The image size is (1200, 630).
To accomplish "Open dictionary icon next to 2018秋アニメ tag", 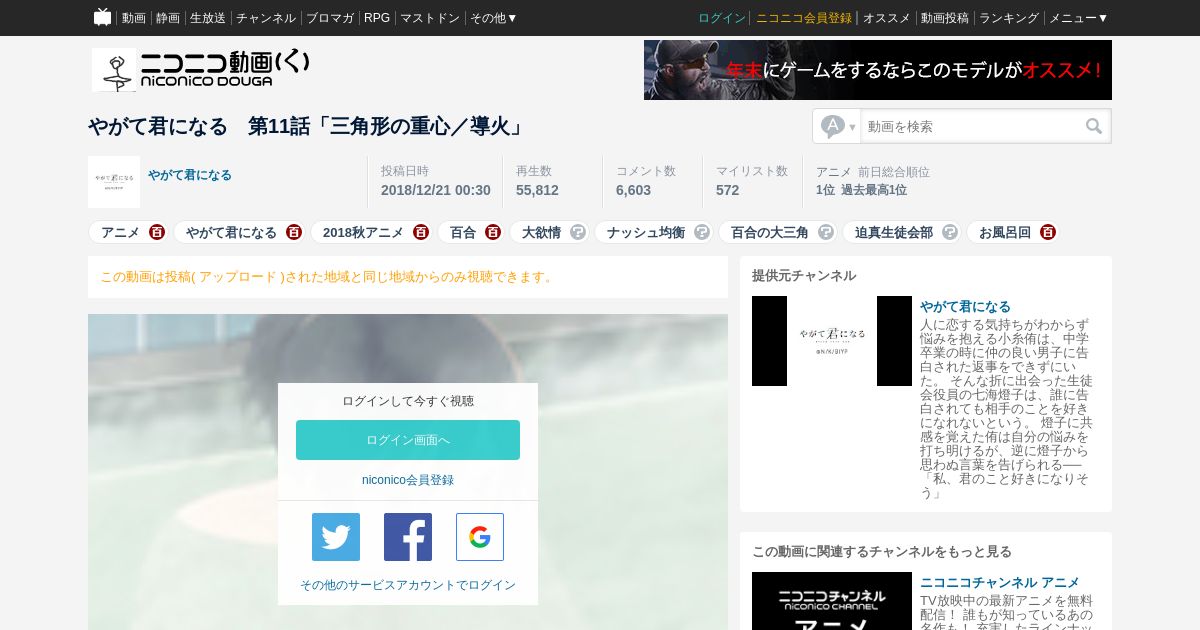I will pyautogui.click(x=421, y=232).
